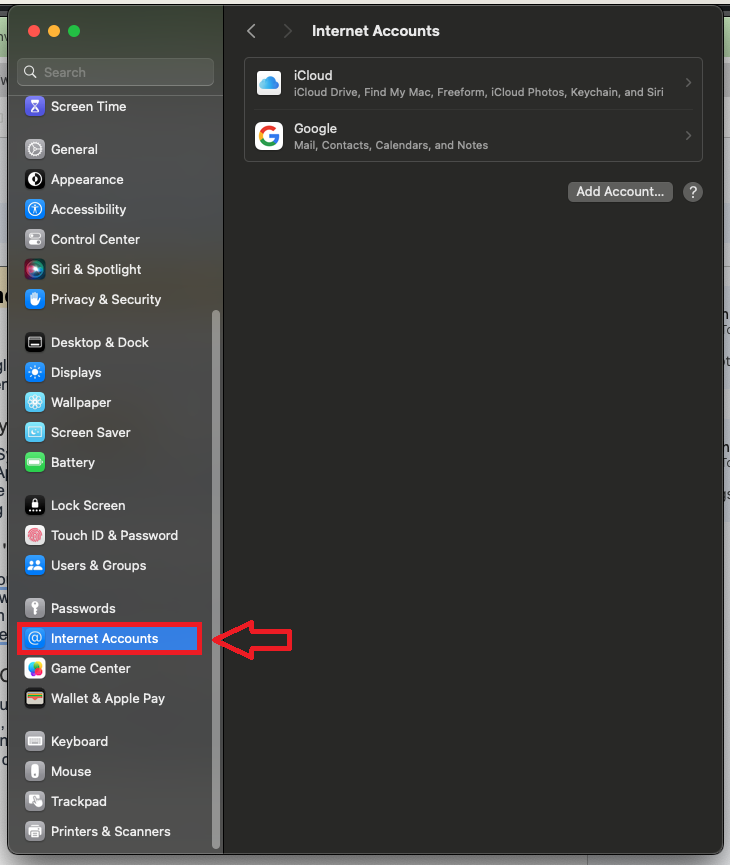The width and height of the screenshot is (730, 865).
Task: Open the Siri & Spotlight label
Action: click(96, 269)
